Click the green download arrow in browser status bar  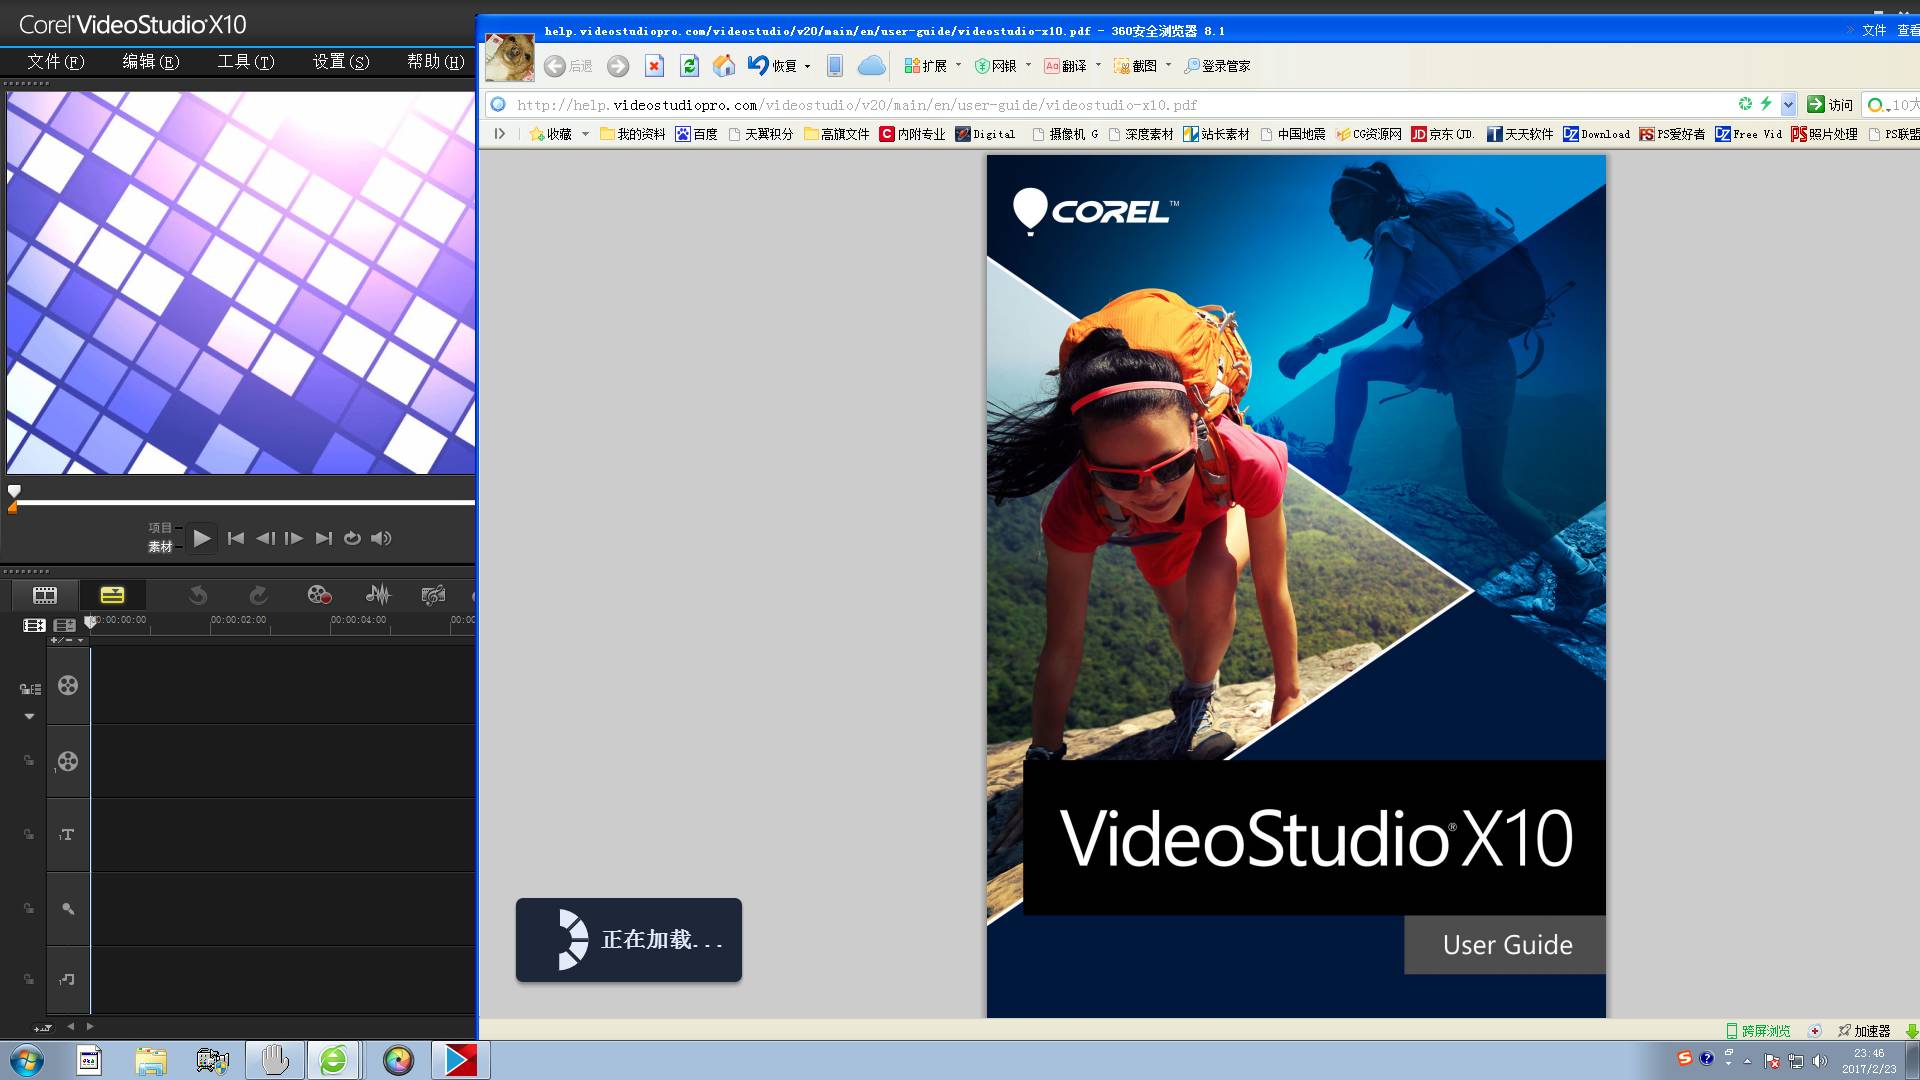click(x=1912, y=1030)
